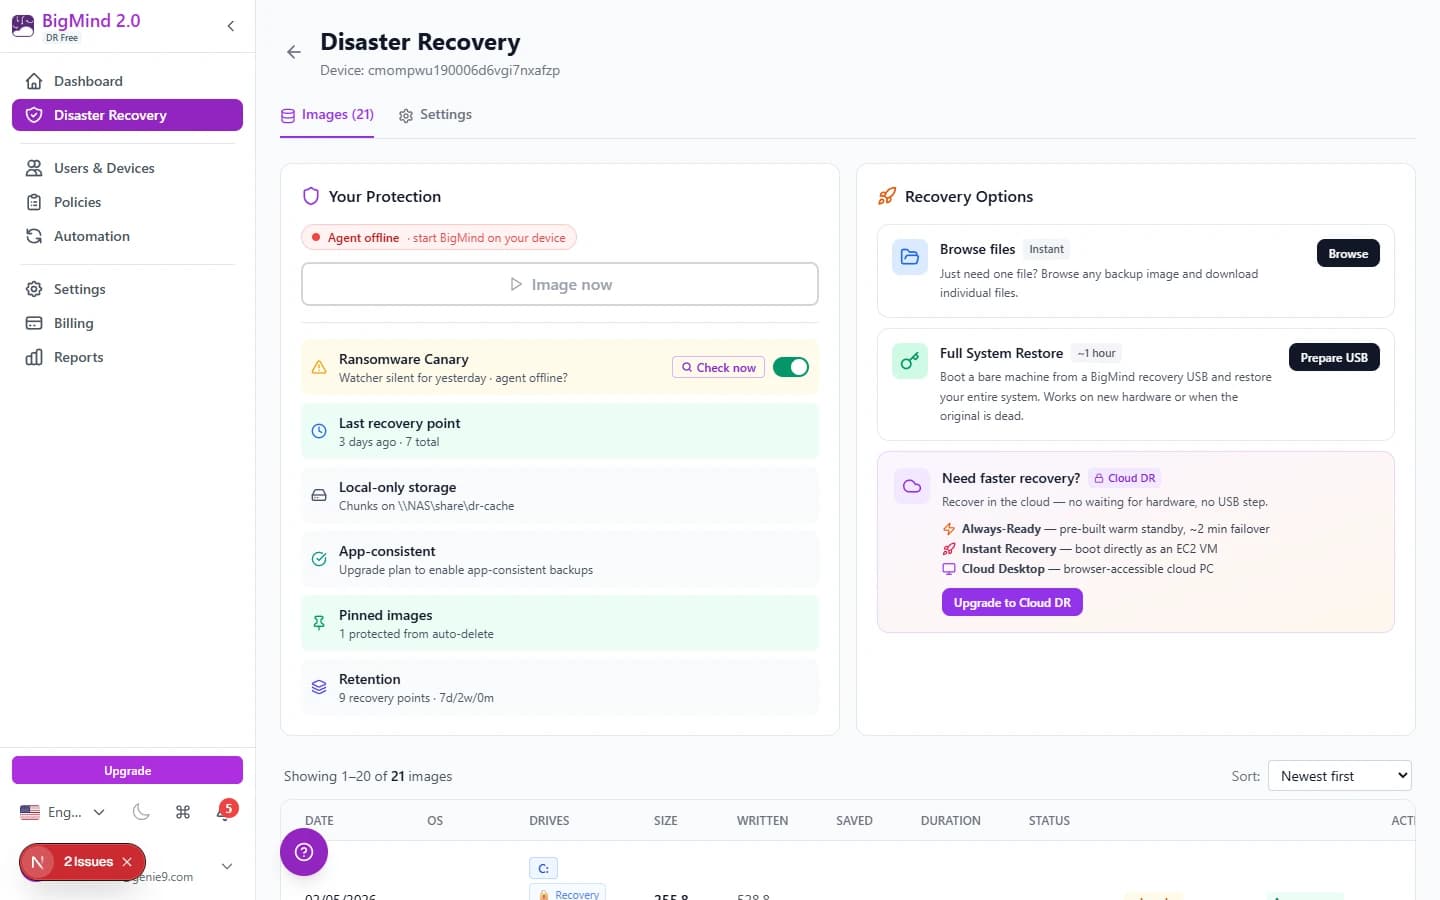The image size is (1440, 900).
Task: Open notifications bell with 5 alerts
Action: point(224,812)
